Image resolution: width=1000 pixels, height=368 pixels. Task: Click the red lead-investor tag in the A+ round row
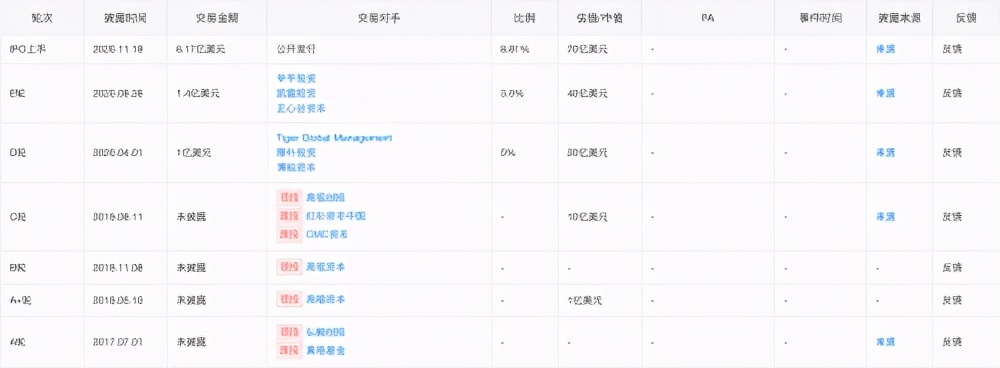(x=289, y=299)
